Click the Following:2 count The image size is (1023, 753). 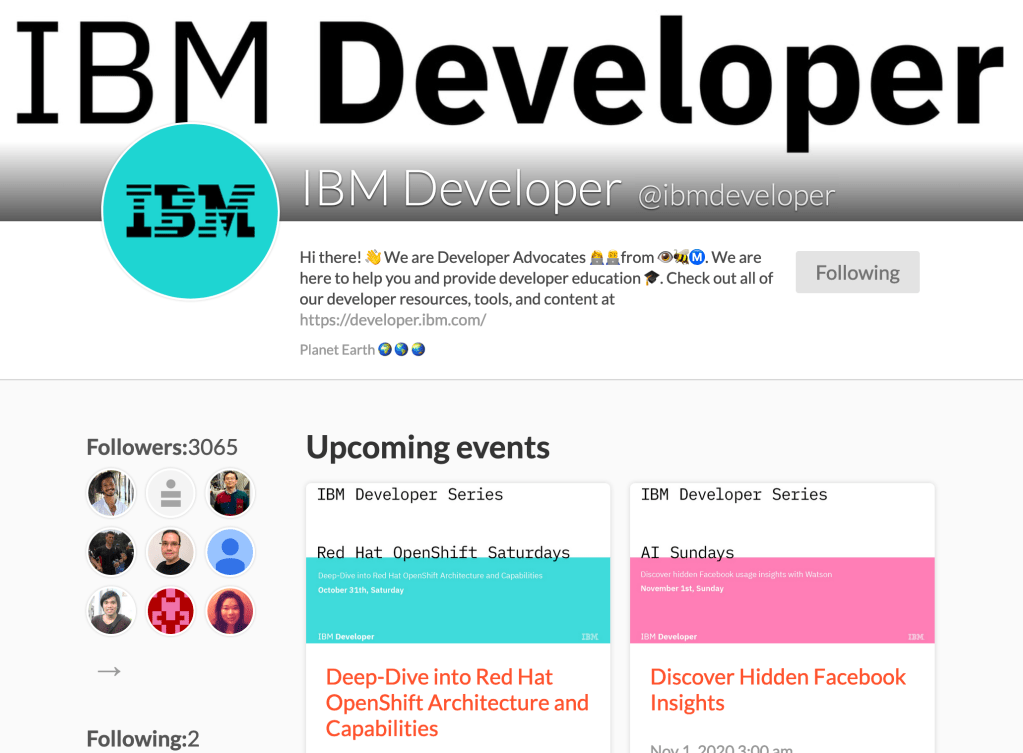click(142, 738)
